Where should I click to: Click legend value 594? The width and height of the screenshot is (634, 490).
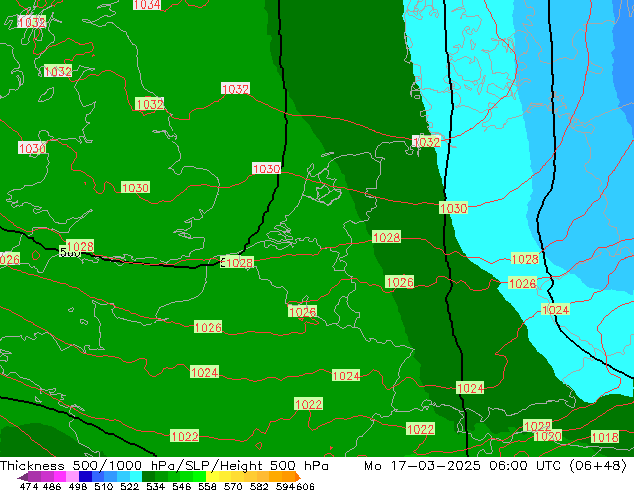[285, 486]
